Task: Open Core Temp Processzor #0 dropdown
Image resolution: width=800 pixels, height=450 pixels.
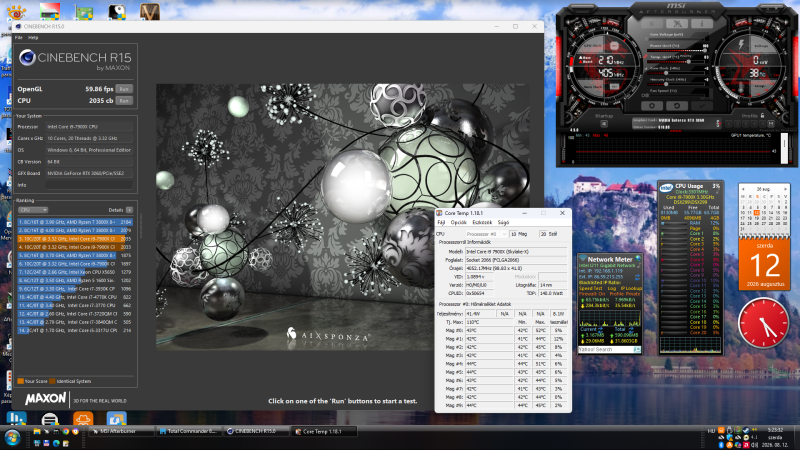Action: 486,234
